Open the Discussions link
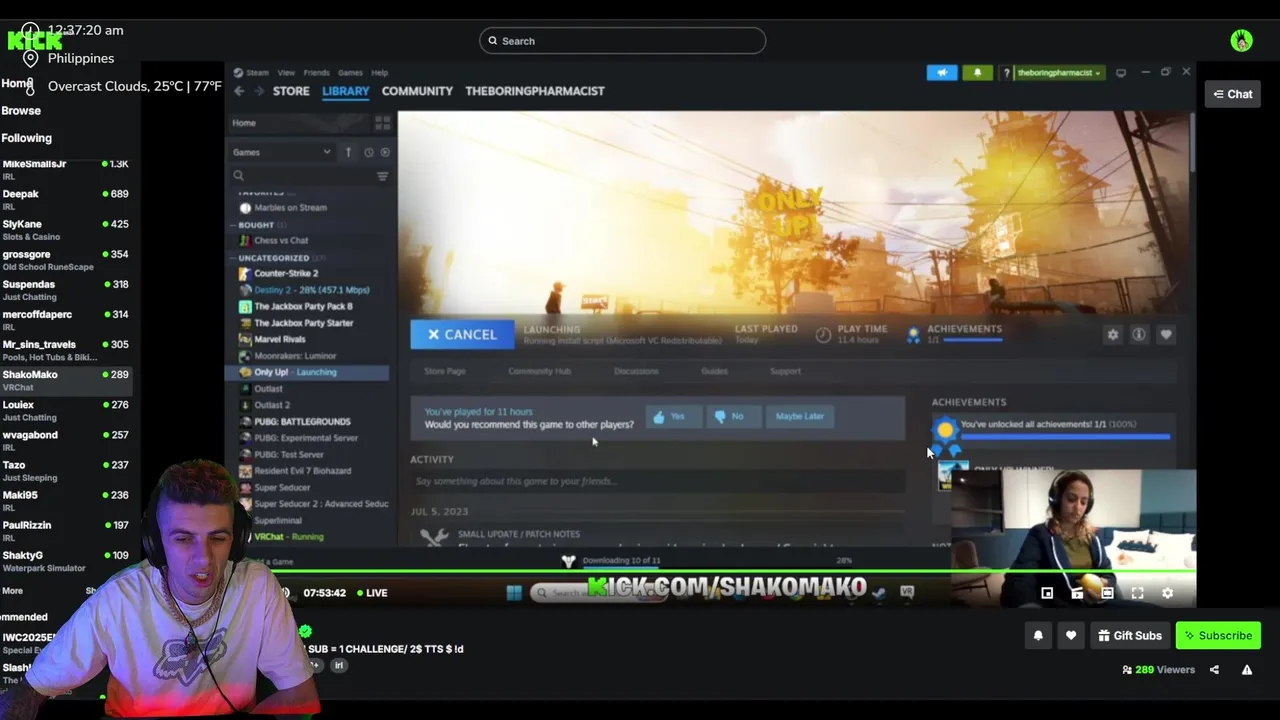The width and height of the screenshot is (1280, 720). tap(636, 371)
